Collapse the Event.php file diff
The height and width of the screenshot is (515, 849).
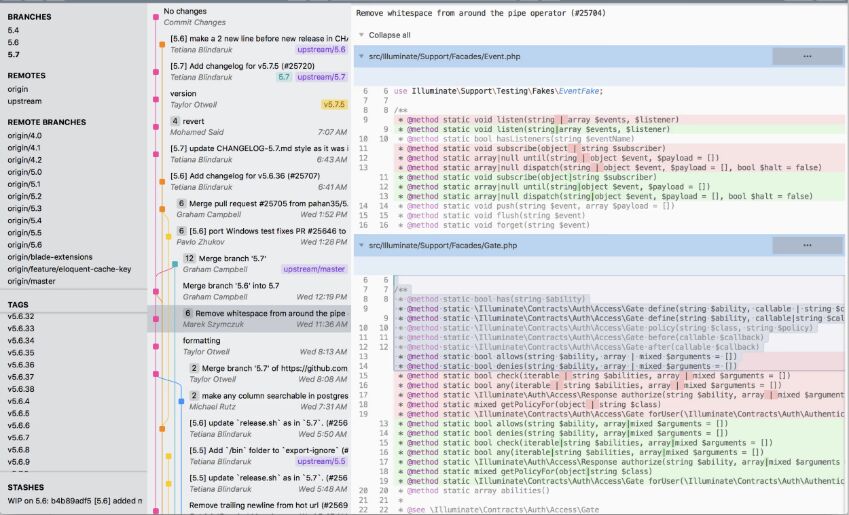click(x=361, y=56)
